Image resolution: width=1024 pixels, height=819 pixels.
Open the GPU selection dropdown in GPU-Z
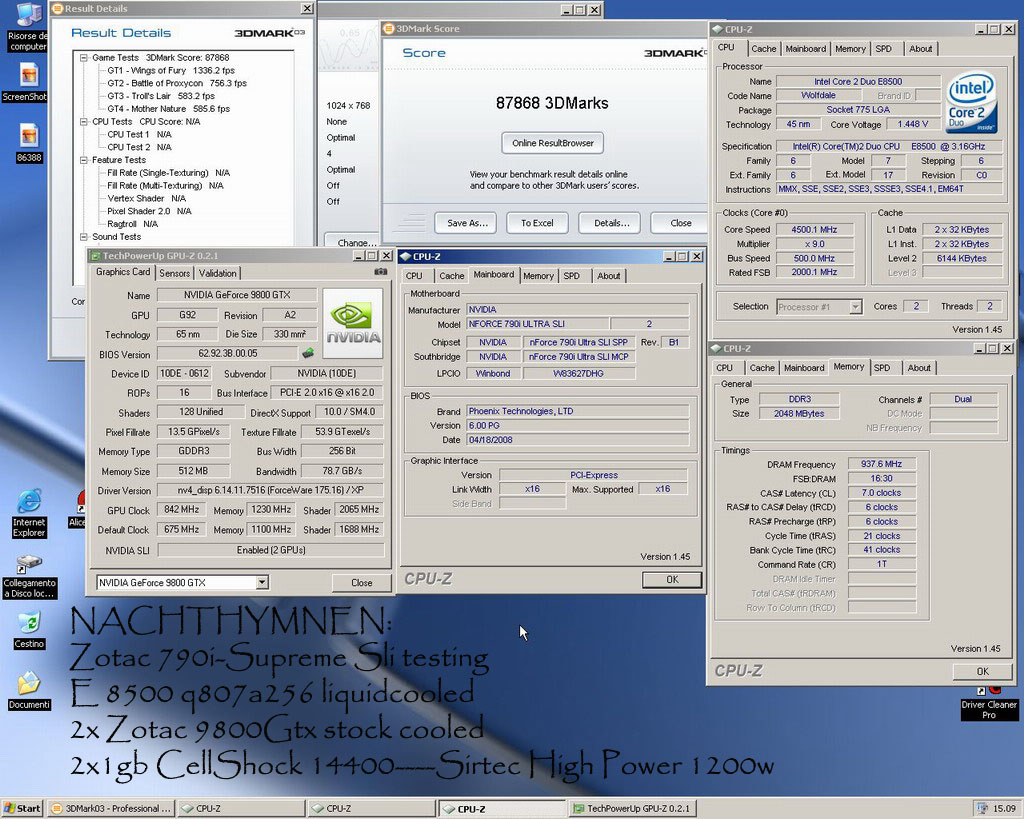(262, 583)
